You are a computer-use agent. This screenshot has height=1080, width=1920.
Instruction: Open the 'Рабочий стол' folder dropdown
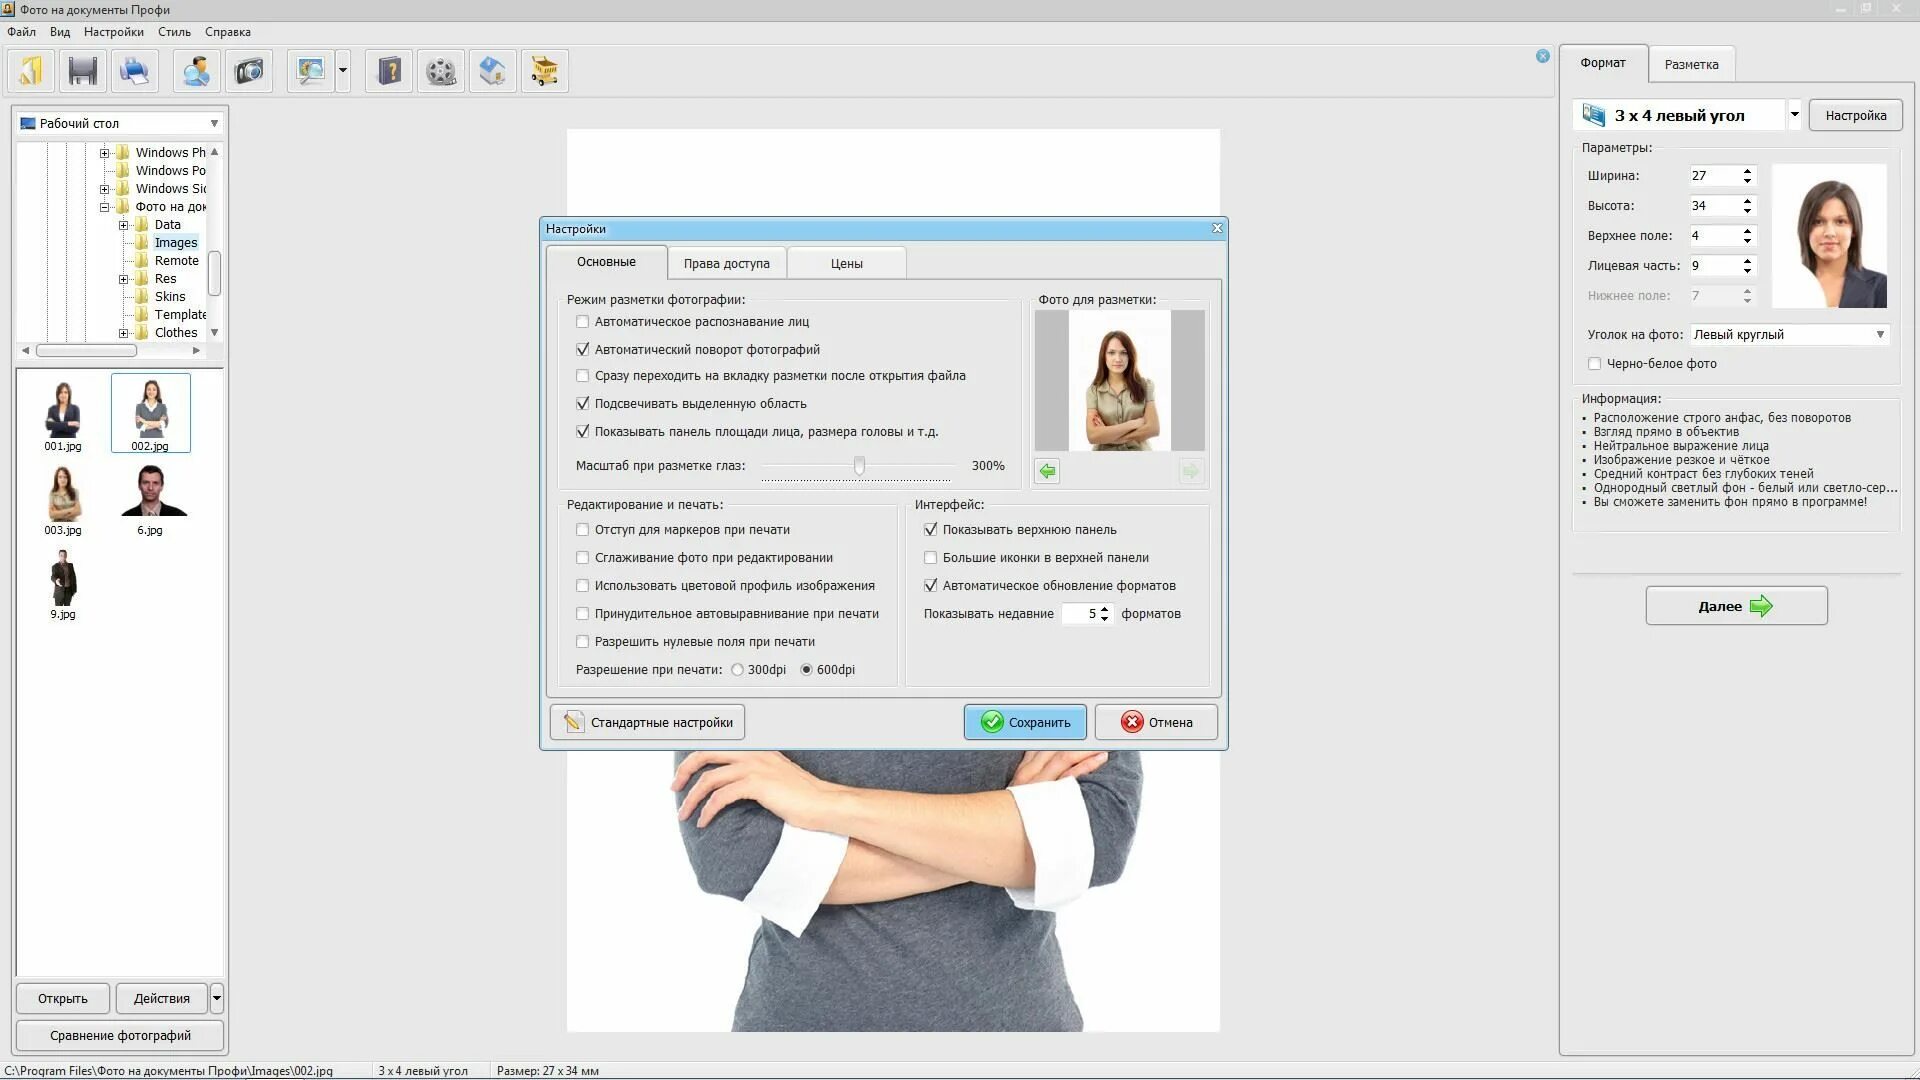pos(214,124)
